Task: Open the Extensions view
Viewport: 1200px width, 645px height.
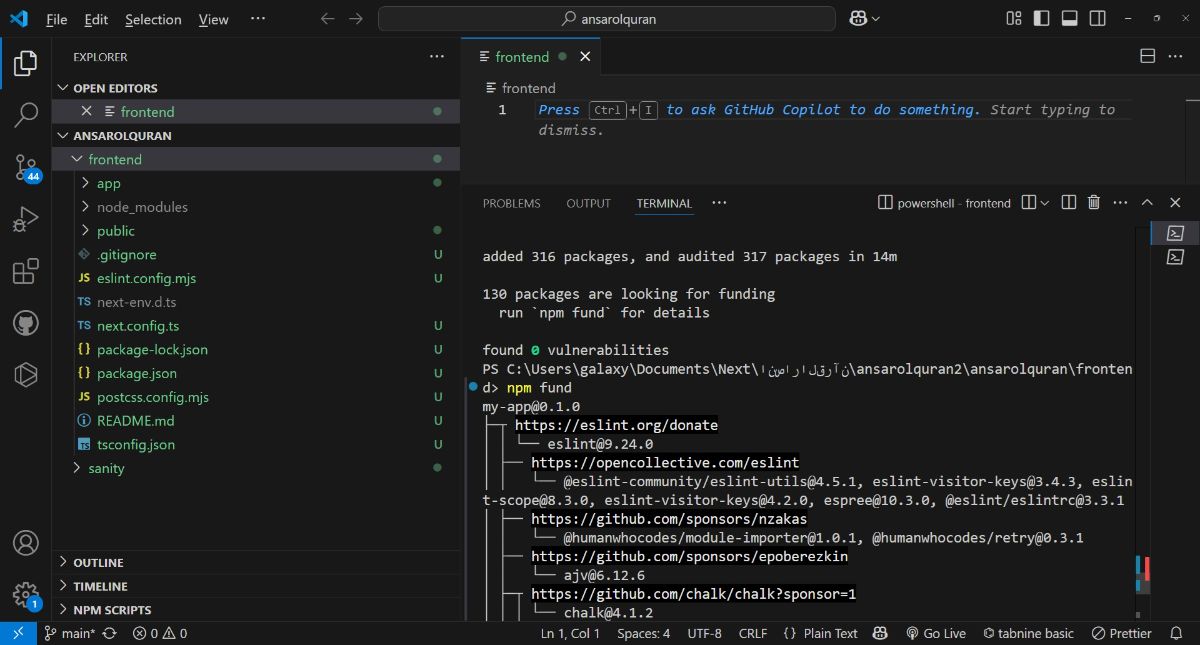Action: pyautogui.click(x=25, y=271)
